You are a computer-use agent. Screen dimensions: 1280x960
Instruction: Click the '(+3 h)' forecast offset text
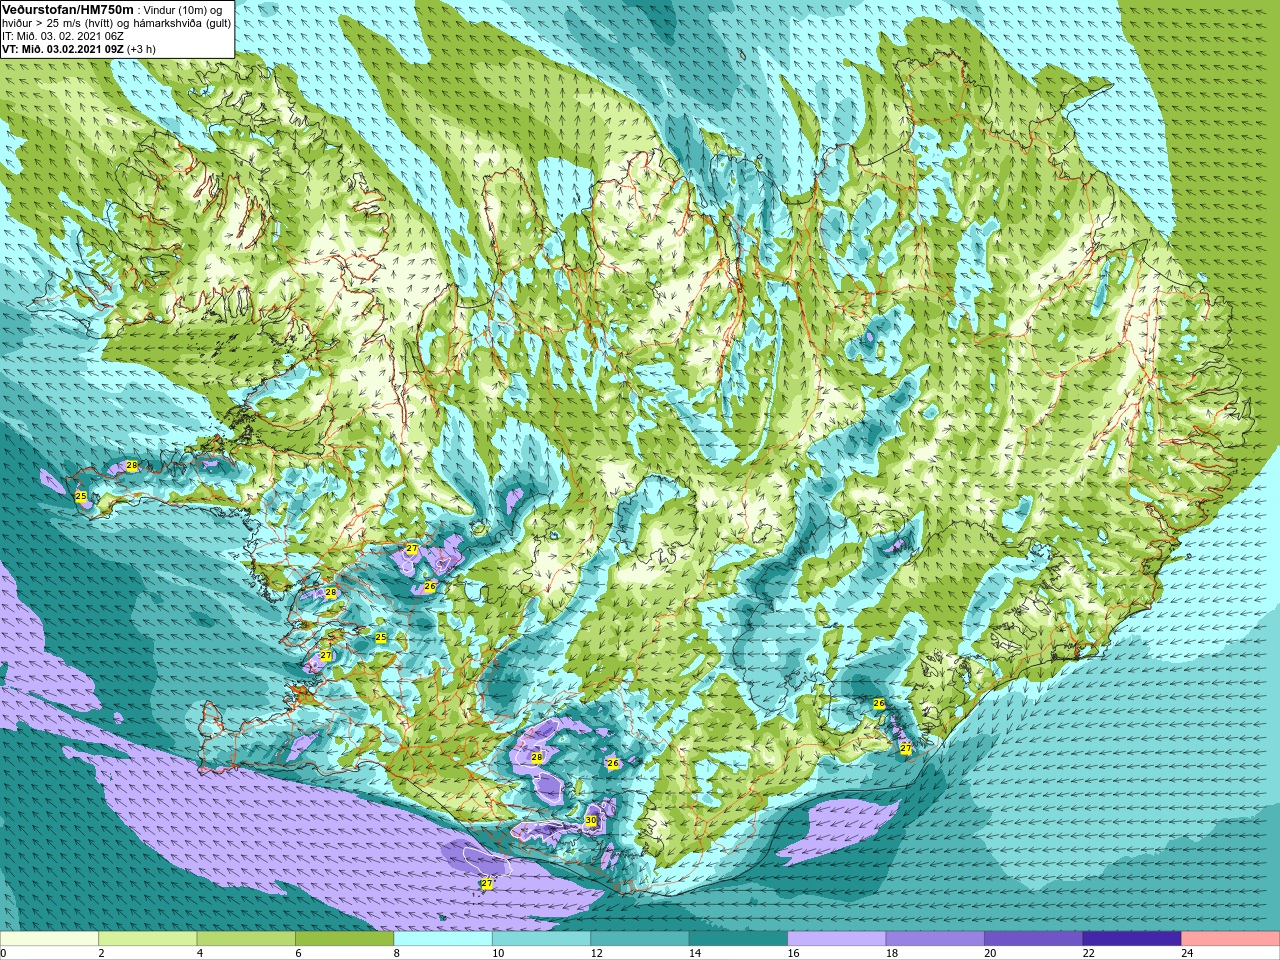click(141, 49)
